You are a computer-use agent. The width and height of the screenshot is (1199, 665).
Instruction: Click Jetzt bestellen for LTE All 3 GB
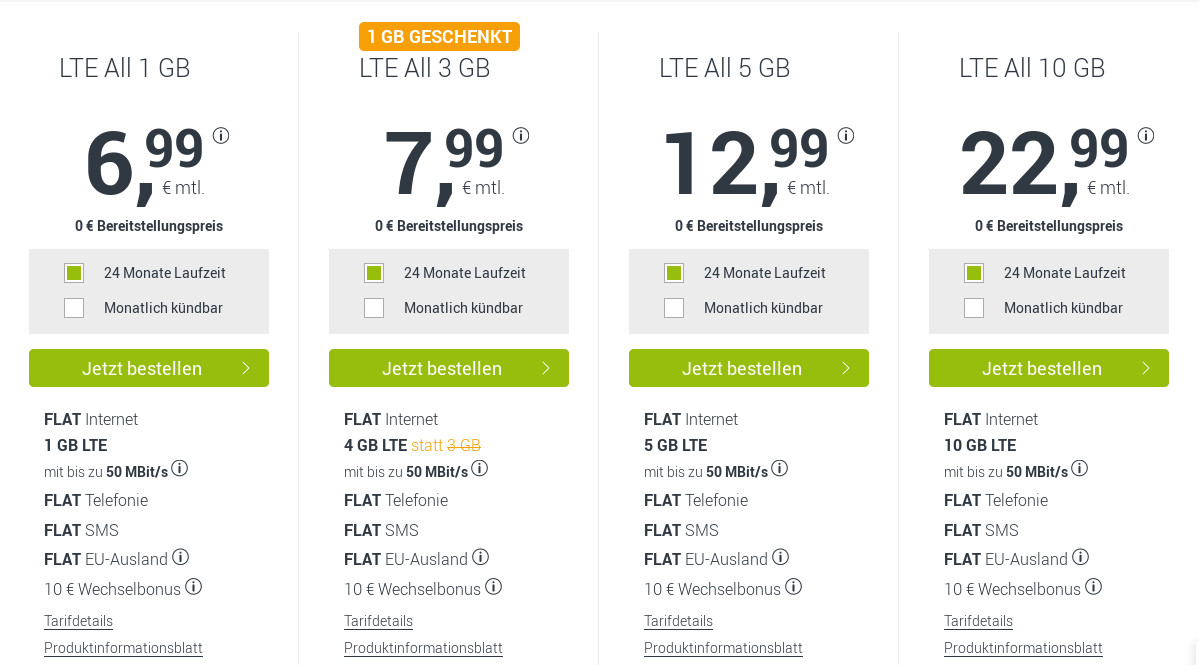tap(449, 368)
